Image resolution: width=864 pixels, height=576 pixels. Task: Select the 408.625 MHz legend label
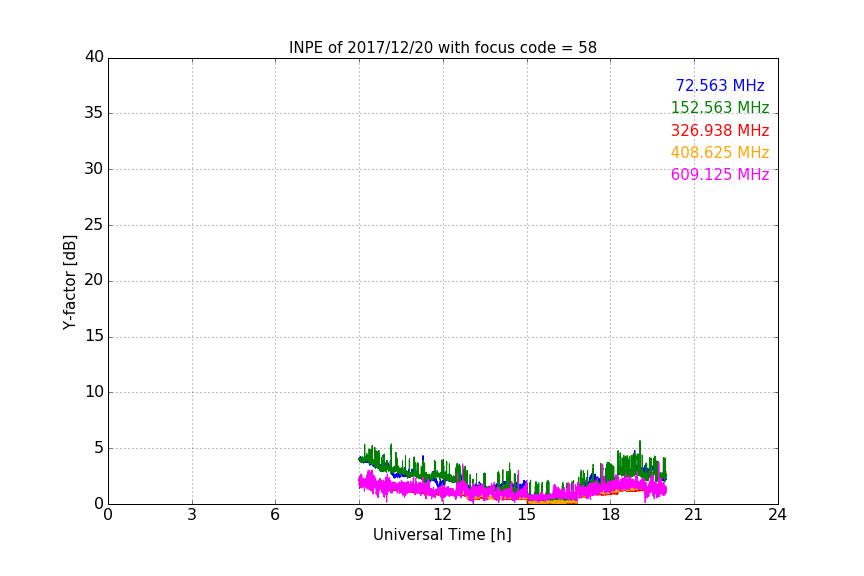(x=720, y=153)
